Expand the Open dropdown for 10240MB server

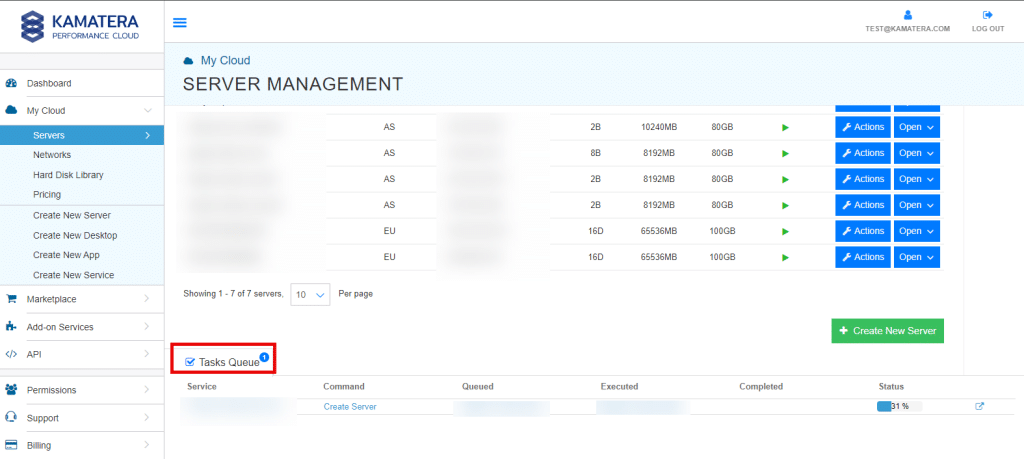pos(916,127)
